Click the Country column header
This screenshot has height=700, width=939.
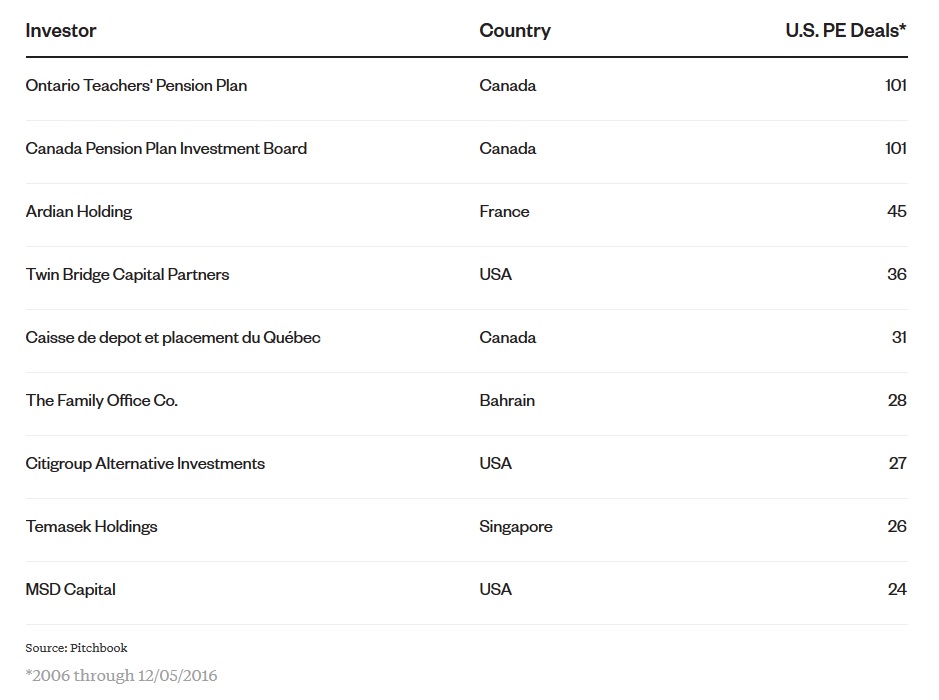point(515,30)
